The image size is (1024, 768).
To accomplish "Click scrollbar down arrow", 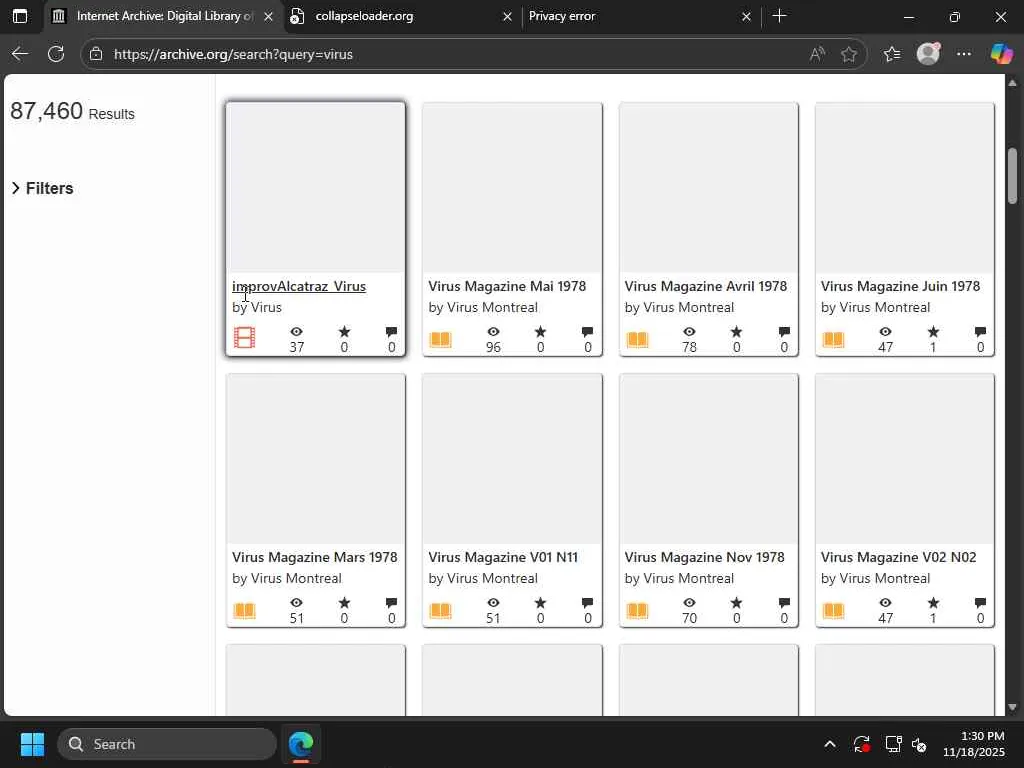I will pos(1012,707).
